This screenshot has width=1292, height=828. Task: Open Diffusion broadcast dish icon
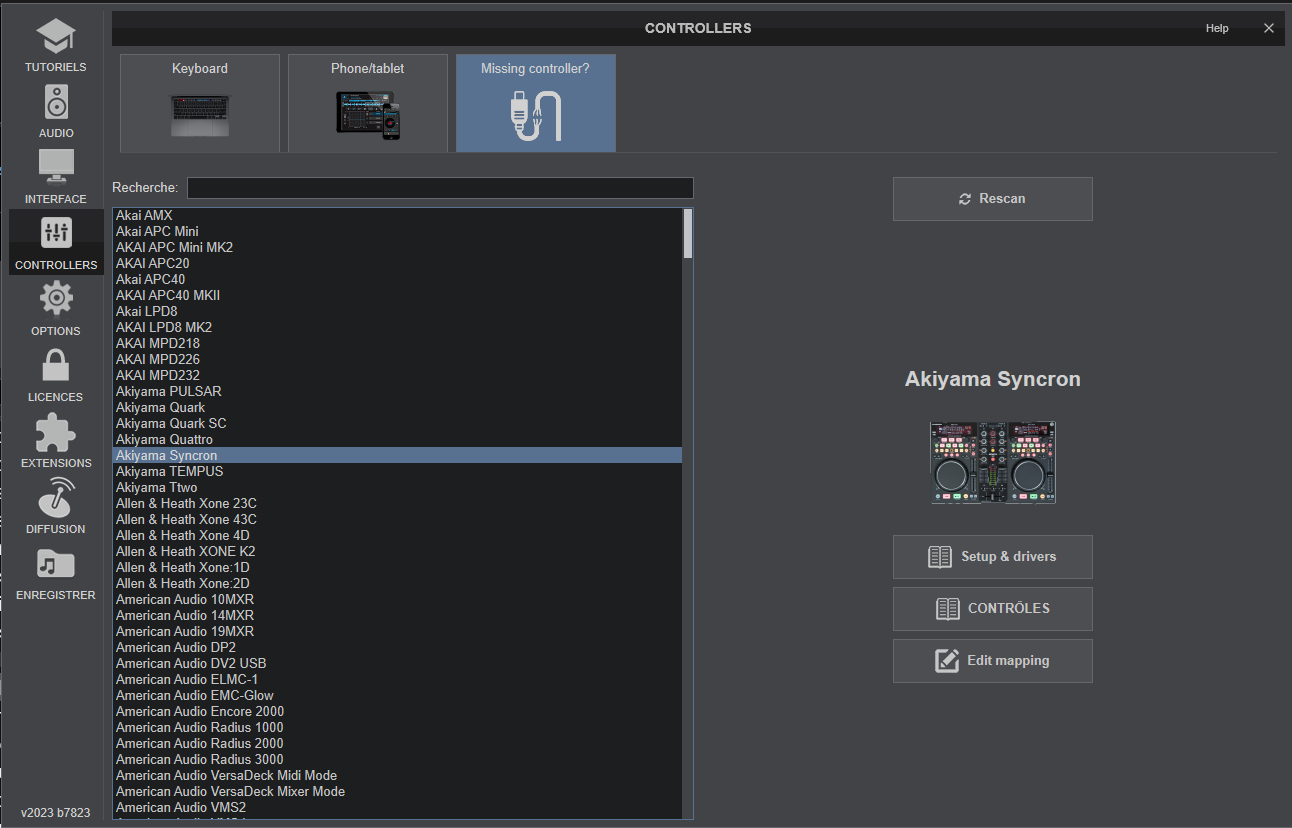[56, 497]
